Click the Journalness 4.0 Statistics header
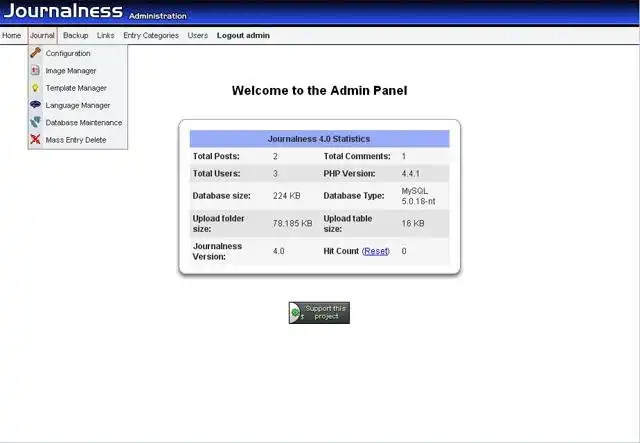 coord(319,139)
